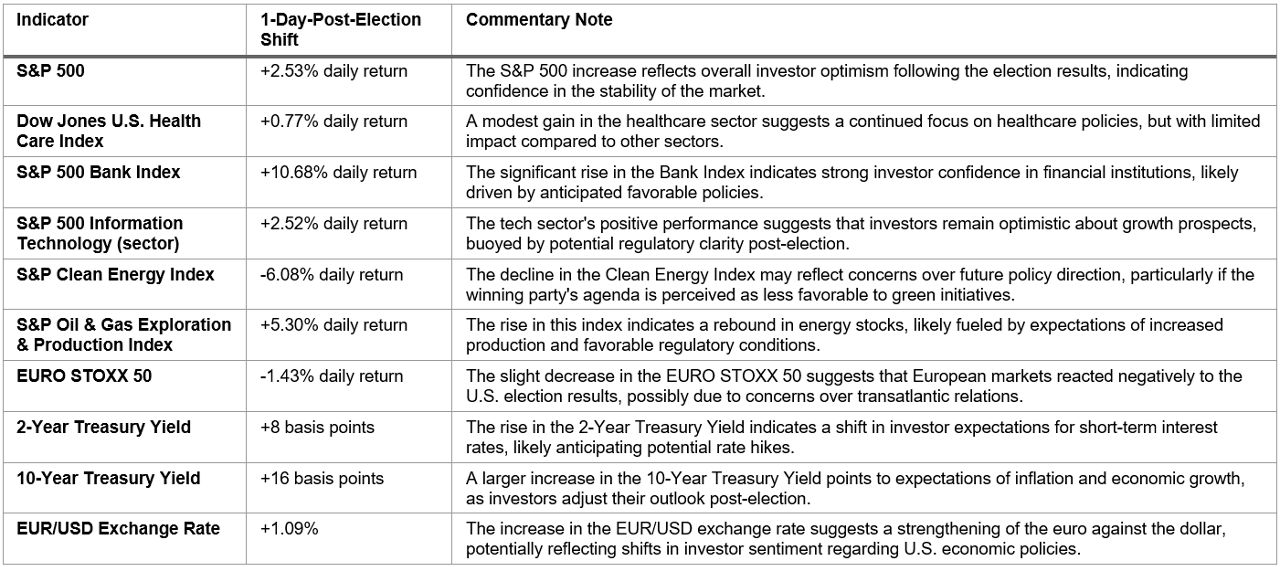
Task: Click the +10.68% daily return value
Action: pos(338,172)
